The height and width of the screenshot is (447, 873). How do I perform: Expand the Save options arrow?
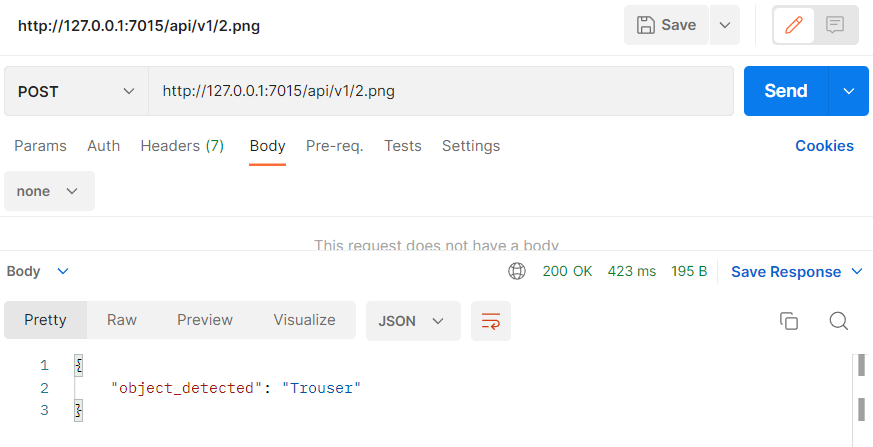[725, 25]
